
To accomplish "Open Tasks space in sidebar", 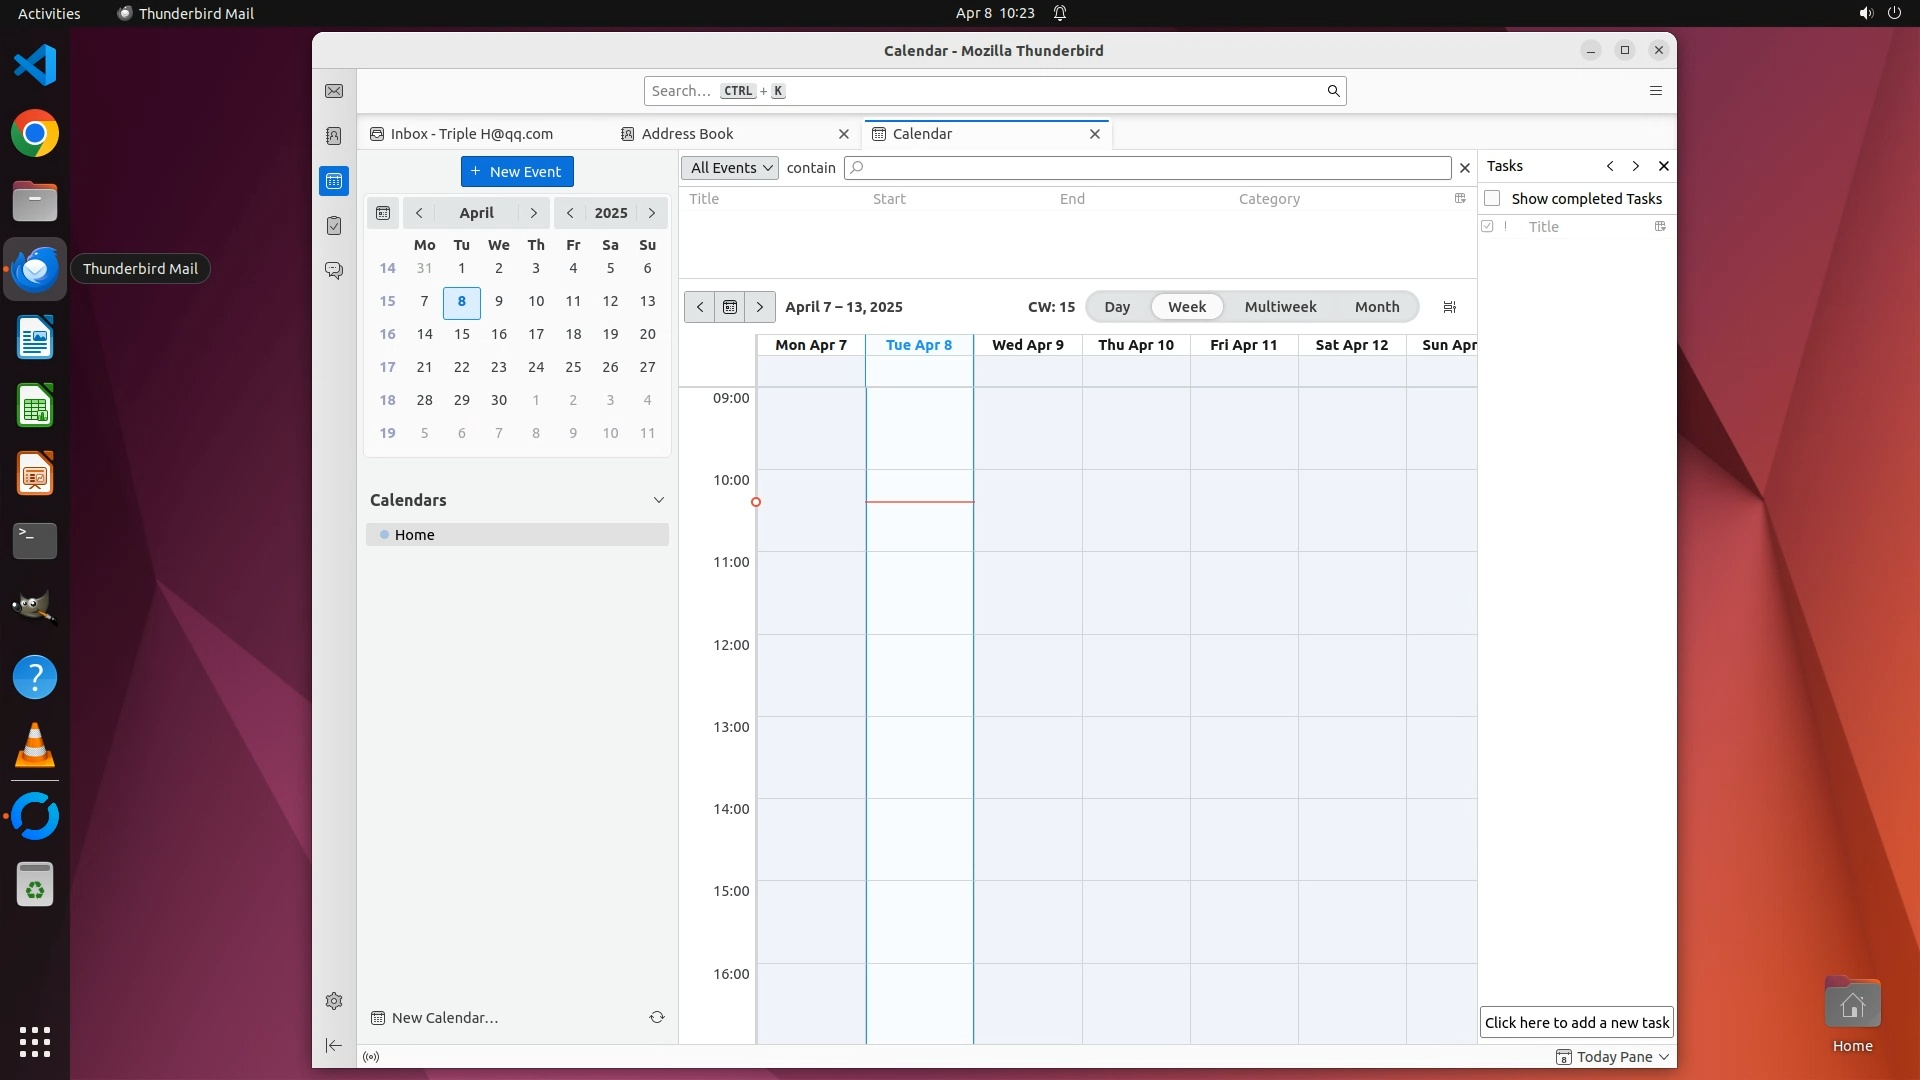I will pyautogui.click(x=334, y=226).
